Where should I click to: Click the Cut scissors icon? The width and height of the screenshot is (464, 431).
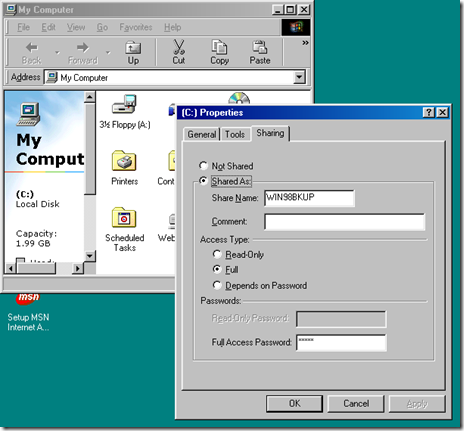click(179, 47)
